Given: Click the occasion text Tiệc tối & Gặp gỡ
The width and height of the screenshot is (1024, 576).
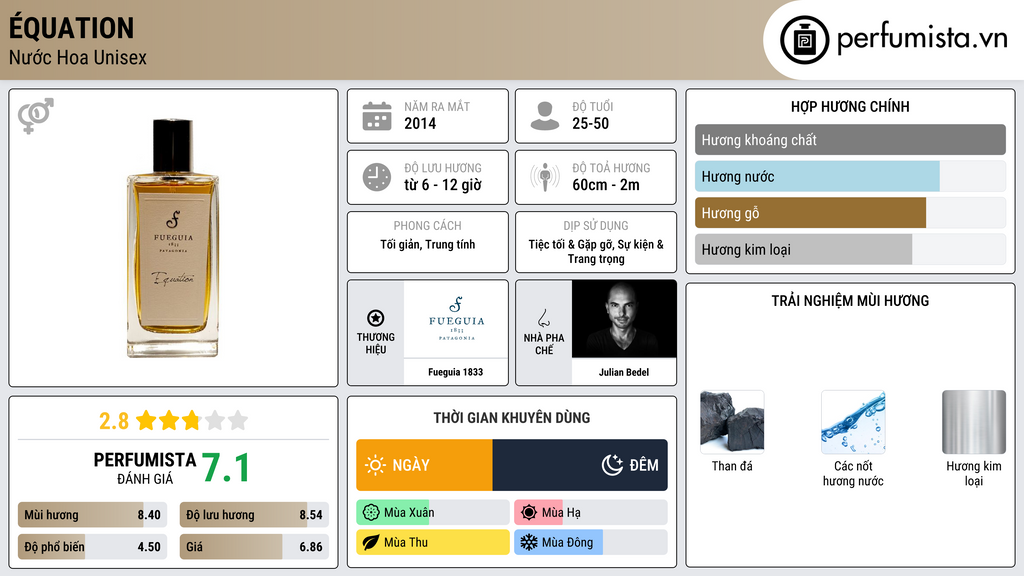Looking at the screenshot, I should click(569, 244).
